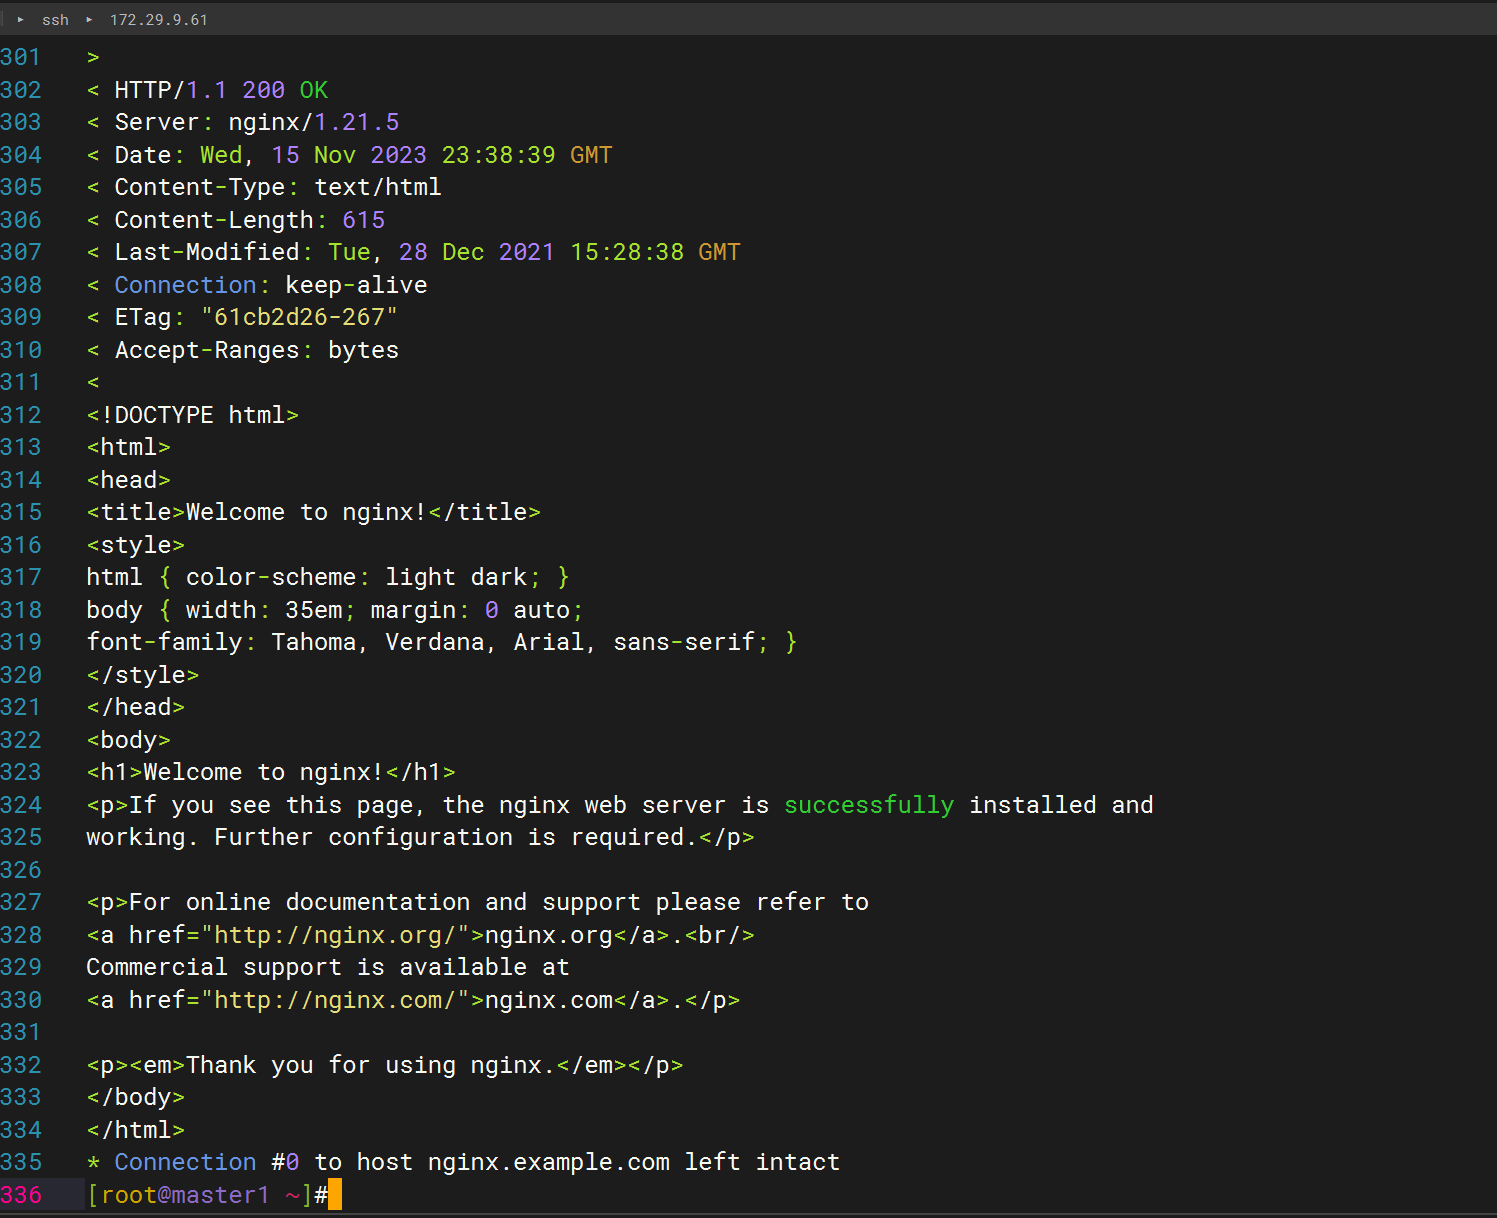Click the opening "<html>" tag on line 313
1497x1218 pixels.
click(x=129, y=447)
